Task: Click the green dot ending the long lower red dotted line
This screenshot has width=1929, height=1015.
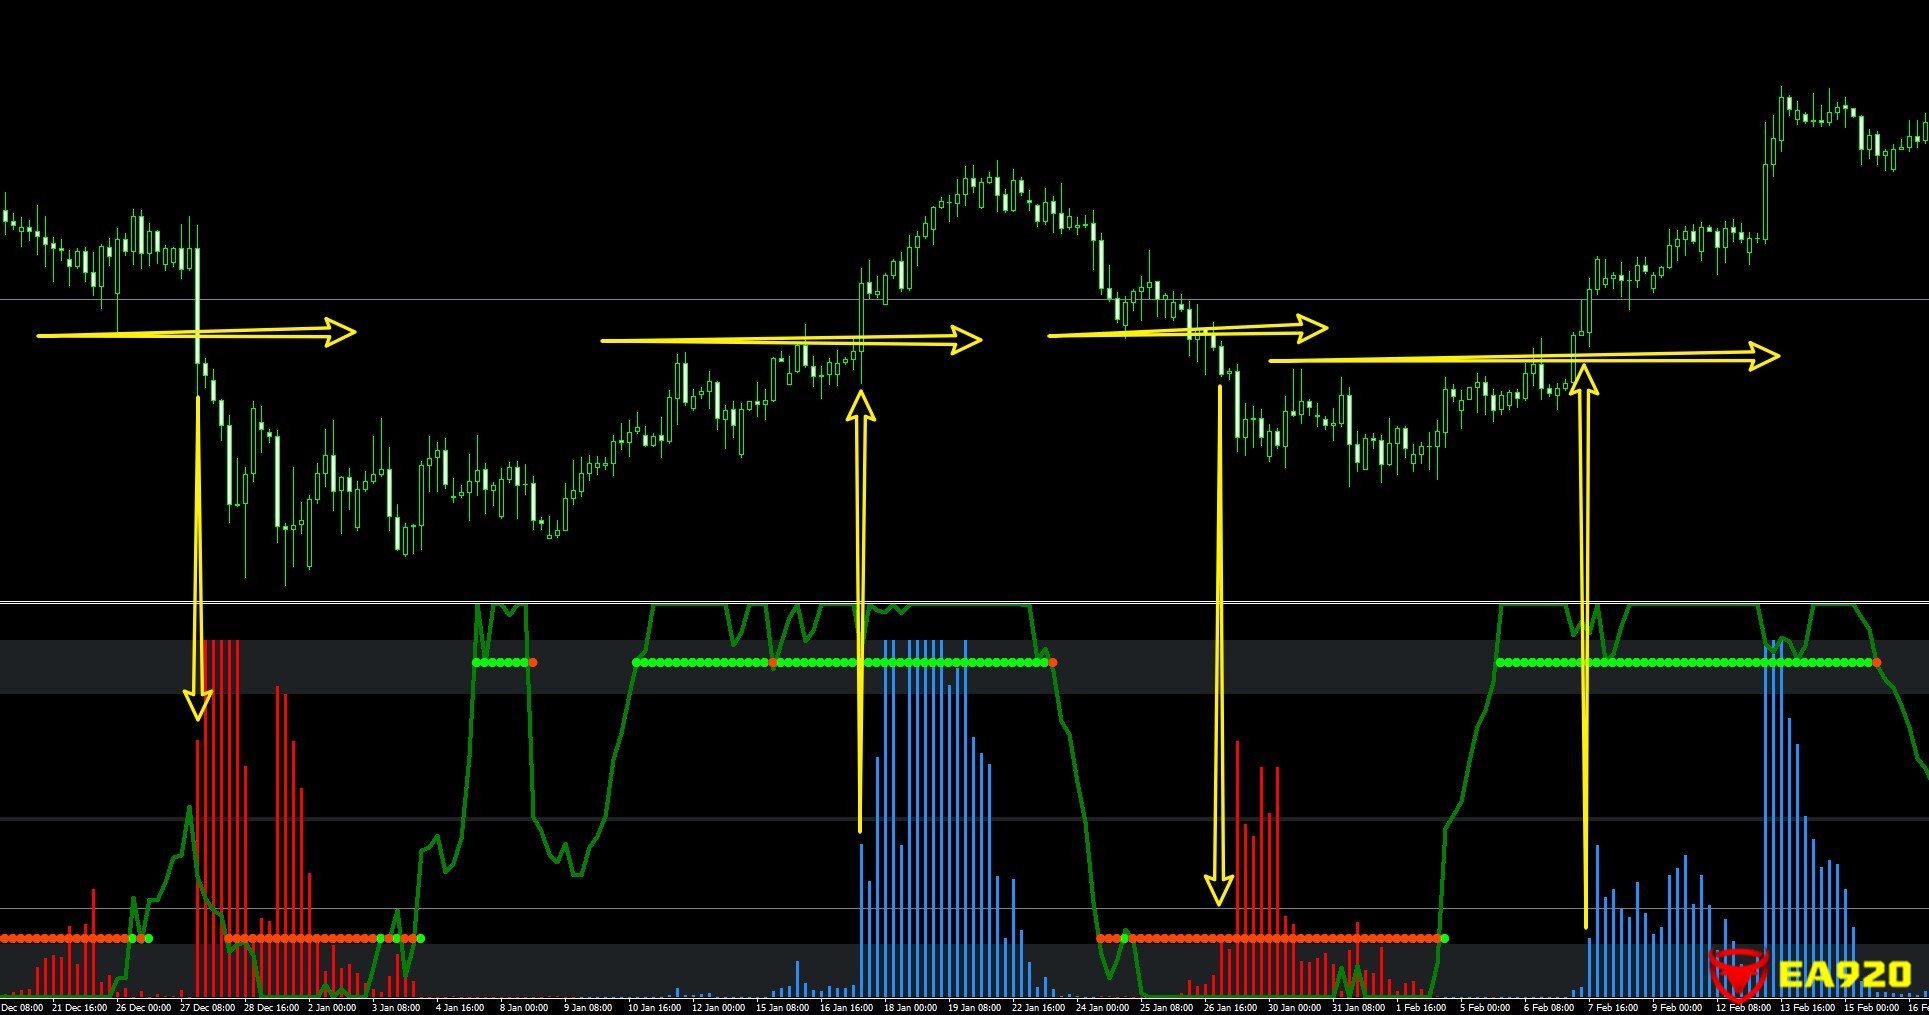Action: coord(1444,938)
